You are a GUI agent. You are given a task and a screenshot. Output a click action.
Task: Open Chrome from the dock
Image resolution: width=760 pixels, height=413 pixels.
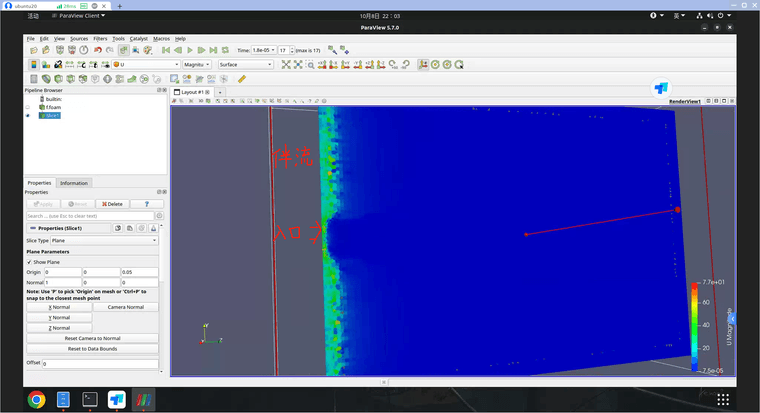click(36, 400)
